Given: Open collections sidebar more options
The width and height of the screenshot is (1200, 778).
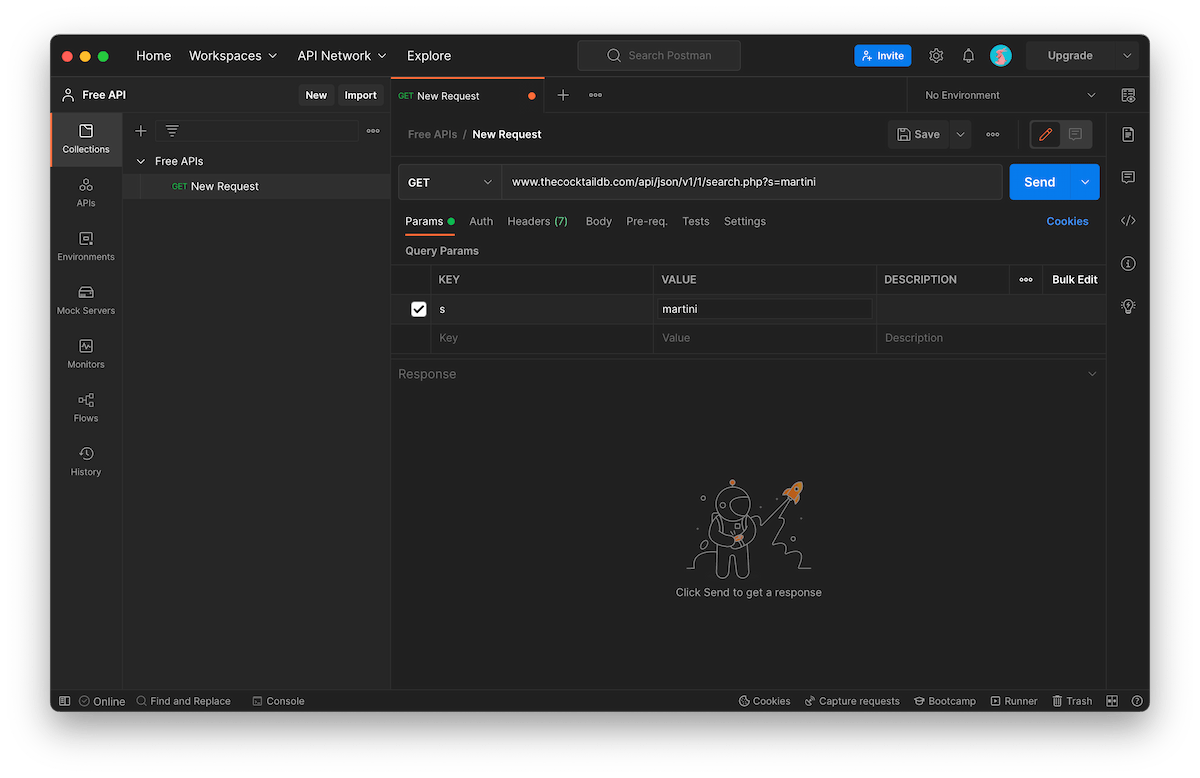Looking at the screenshot, I should point(373,131).
